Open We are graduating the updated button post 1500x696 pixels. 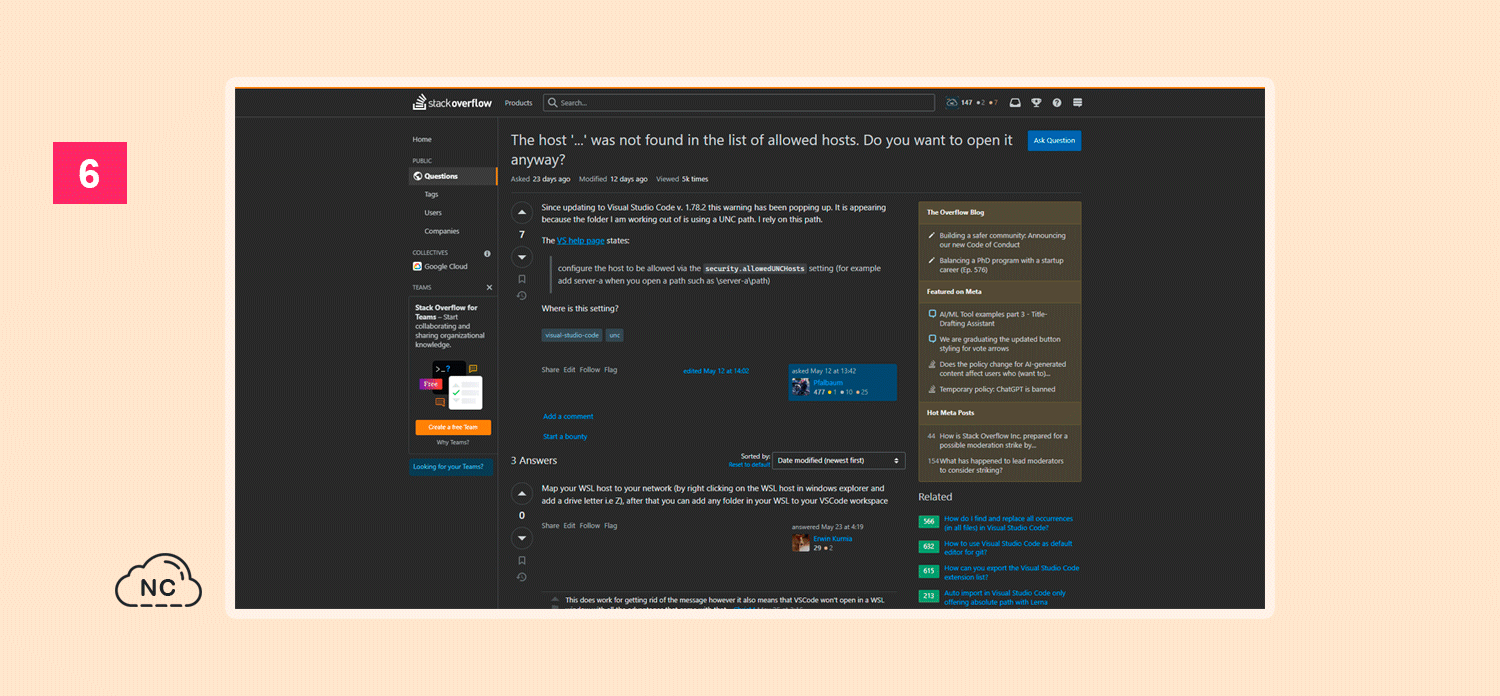(x=999, y=343)
